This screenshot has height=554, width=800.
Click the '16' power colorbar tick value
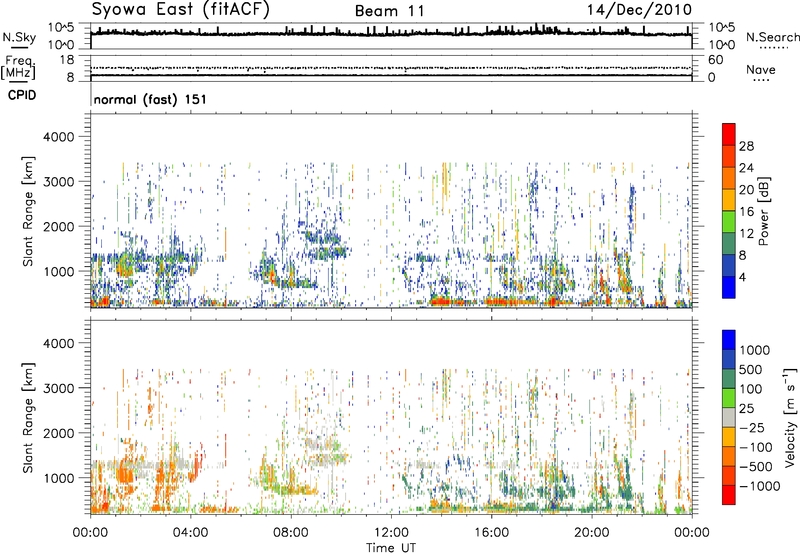[x=746, y=212]
